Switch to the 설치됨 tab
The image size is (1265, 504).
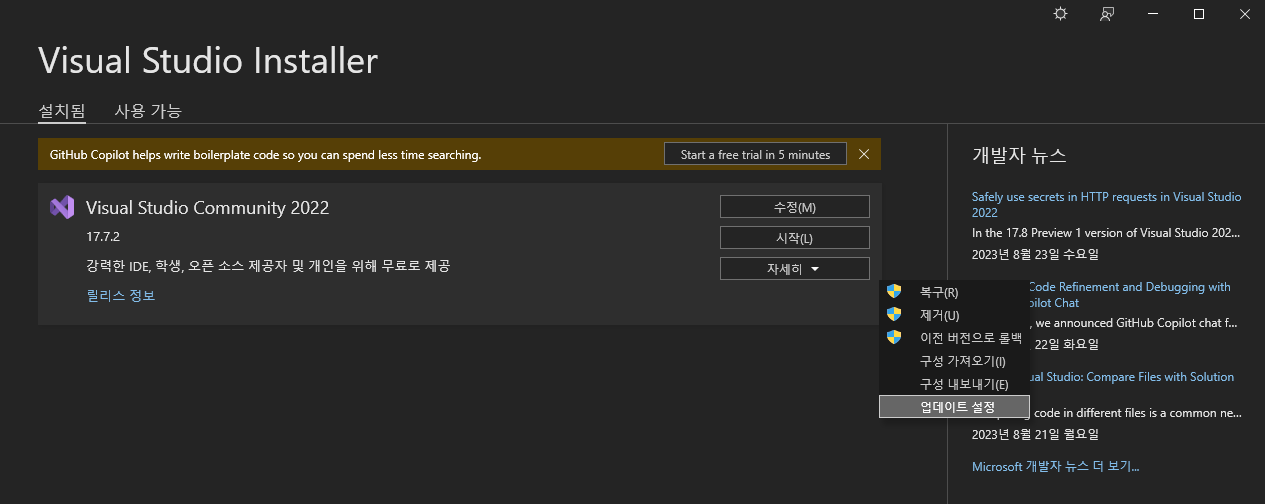(62, 111)
